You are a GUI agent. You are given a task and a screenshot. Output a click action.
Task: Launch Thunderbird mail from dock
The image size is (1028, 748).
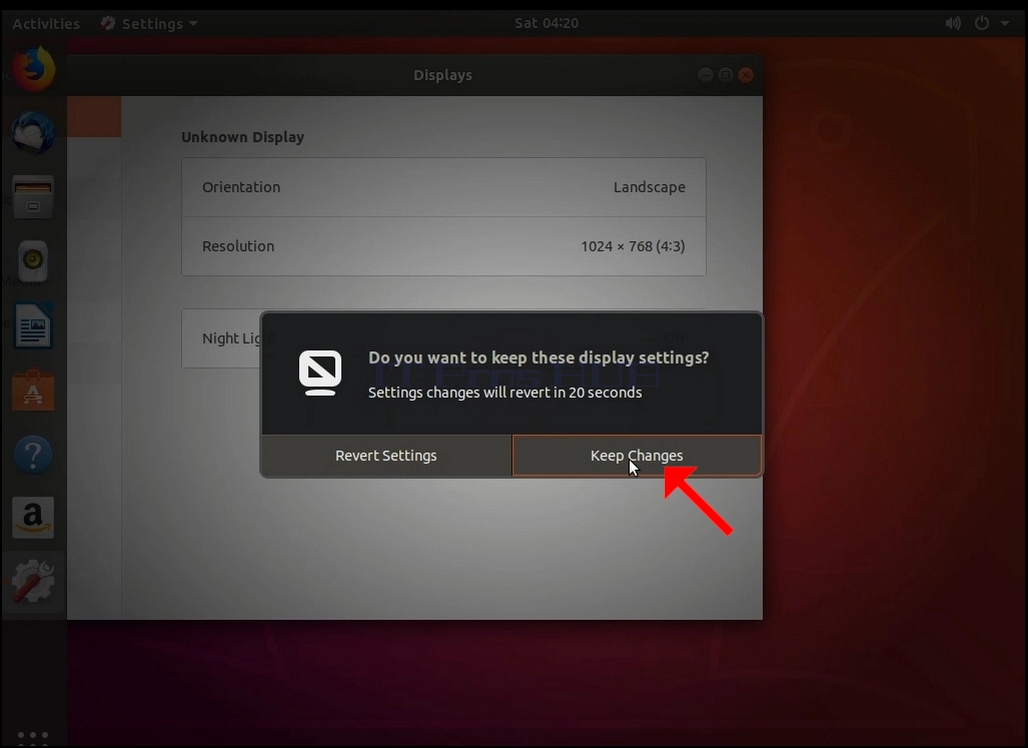coord(33,133)
